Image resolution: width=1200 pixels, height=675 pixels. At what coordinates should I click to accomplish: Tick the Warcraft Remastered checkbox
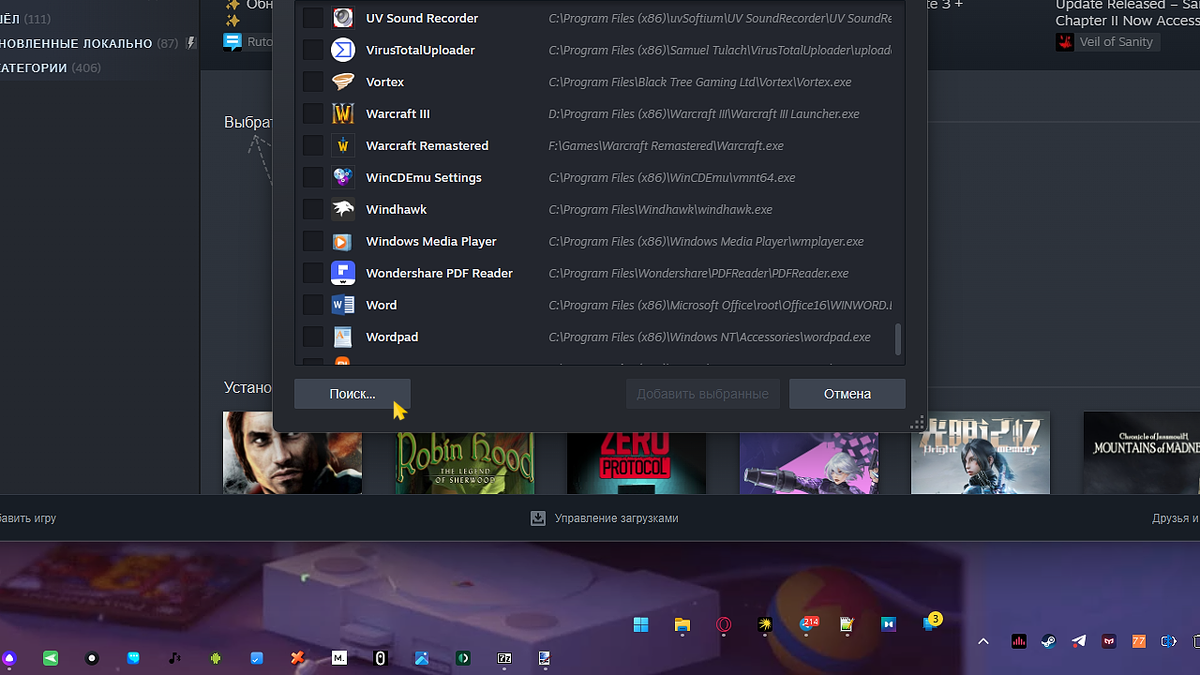point(313,146)
